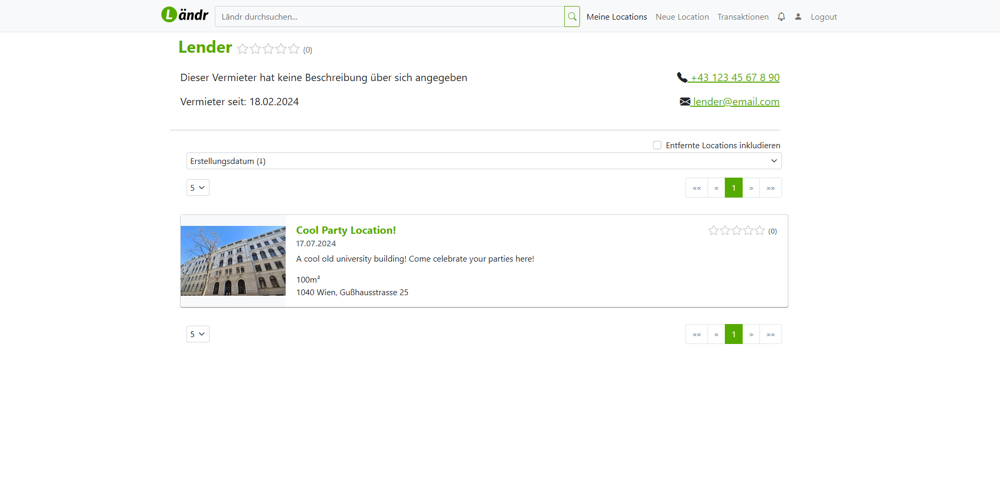
Task: Click the Ländr logo
Action: [184, 15]
